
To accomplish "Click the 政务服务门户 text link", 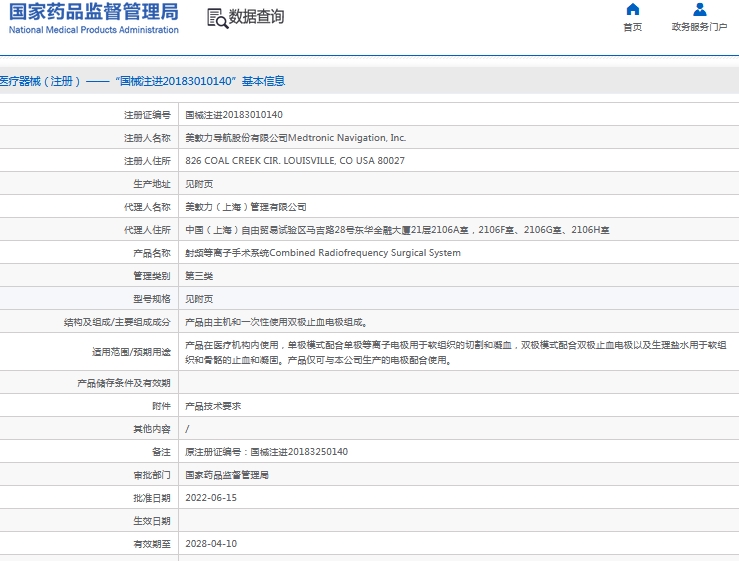I will tap(699, 27).
